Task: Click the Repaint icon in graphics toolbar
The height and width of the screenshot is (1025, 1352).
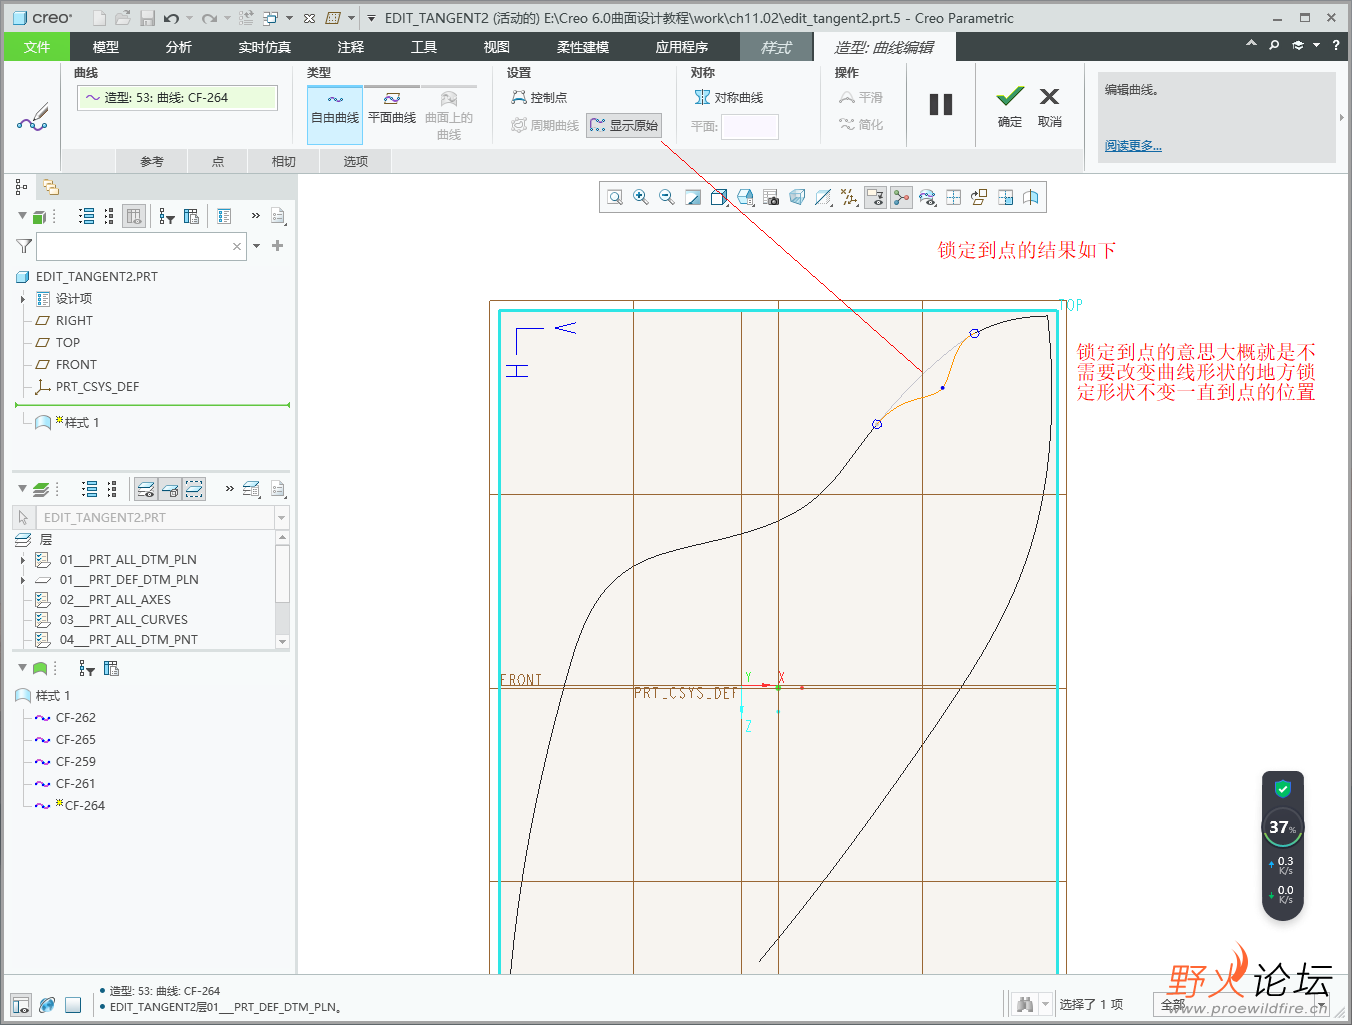Action: coord(693,197)
